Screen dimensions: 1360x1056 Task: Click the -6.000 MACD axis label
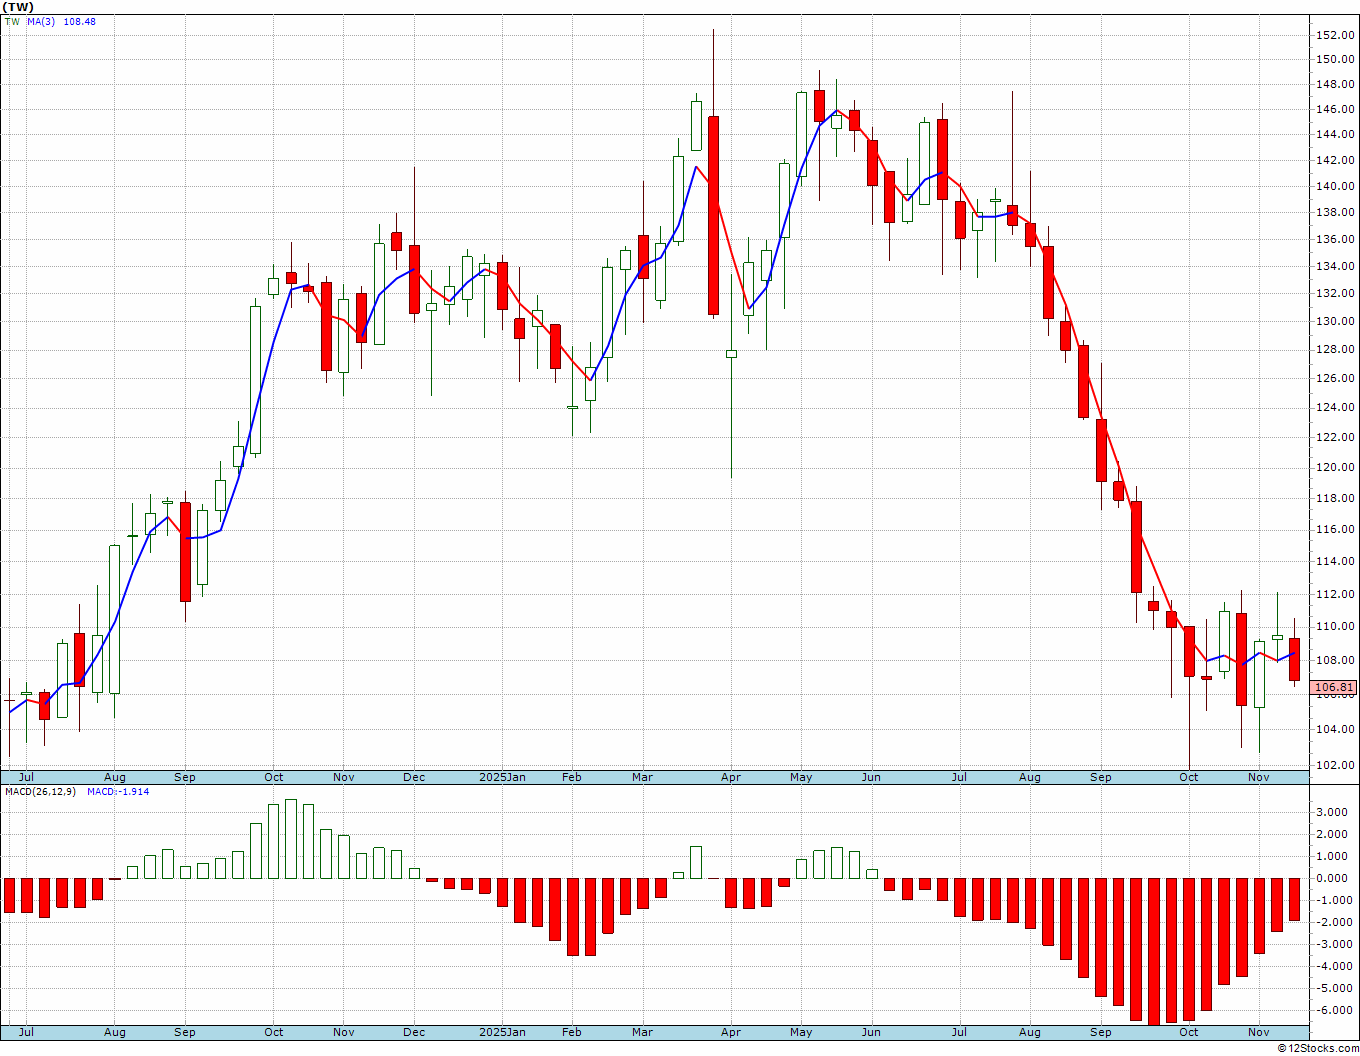pyautogui.click(x=1332, y=1010)
